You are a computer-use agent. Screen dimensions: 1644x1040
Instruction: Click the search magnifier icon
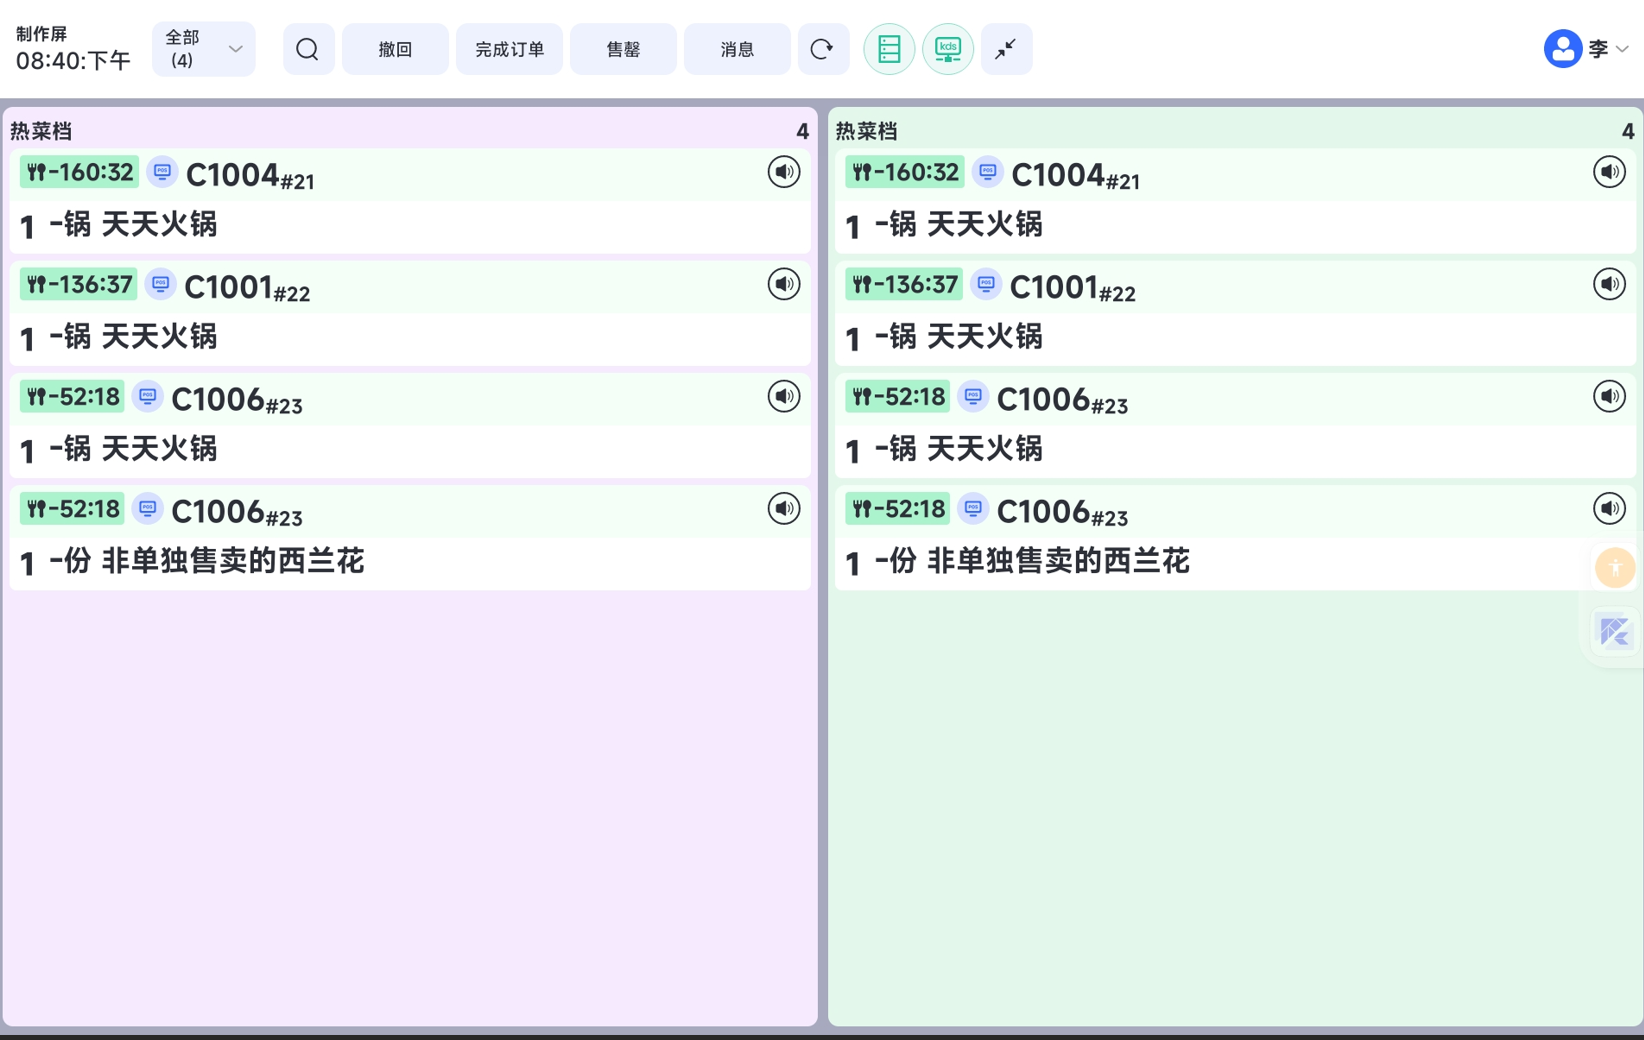(x=308, y=49)
